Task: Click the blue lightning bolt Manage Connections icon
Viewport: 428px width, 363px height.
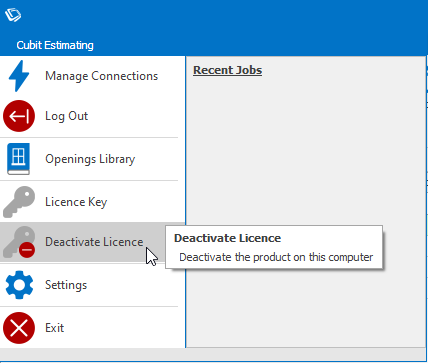Action: pos(19,76)
